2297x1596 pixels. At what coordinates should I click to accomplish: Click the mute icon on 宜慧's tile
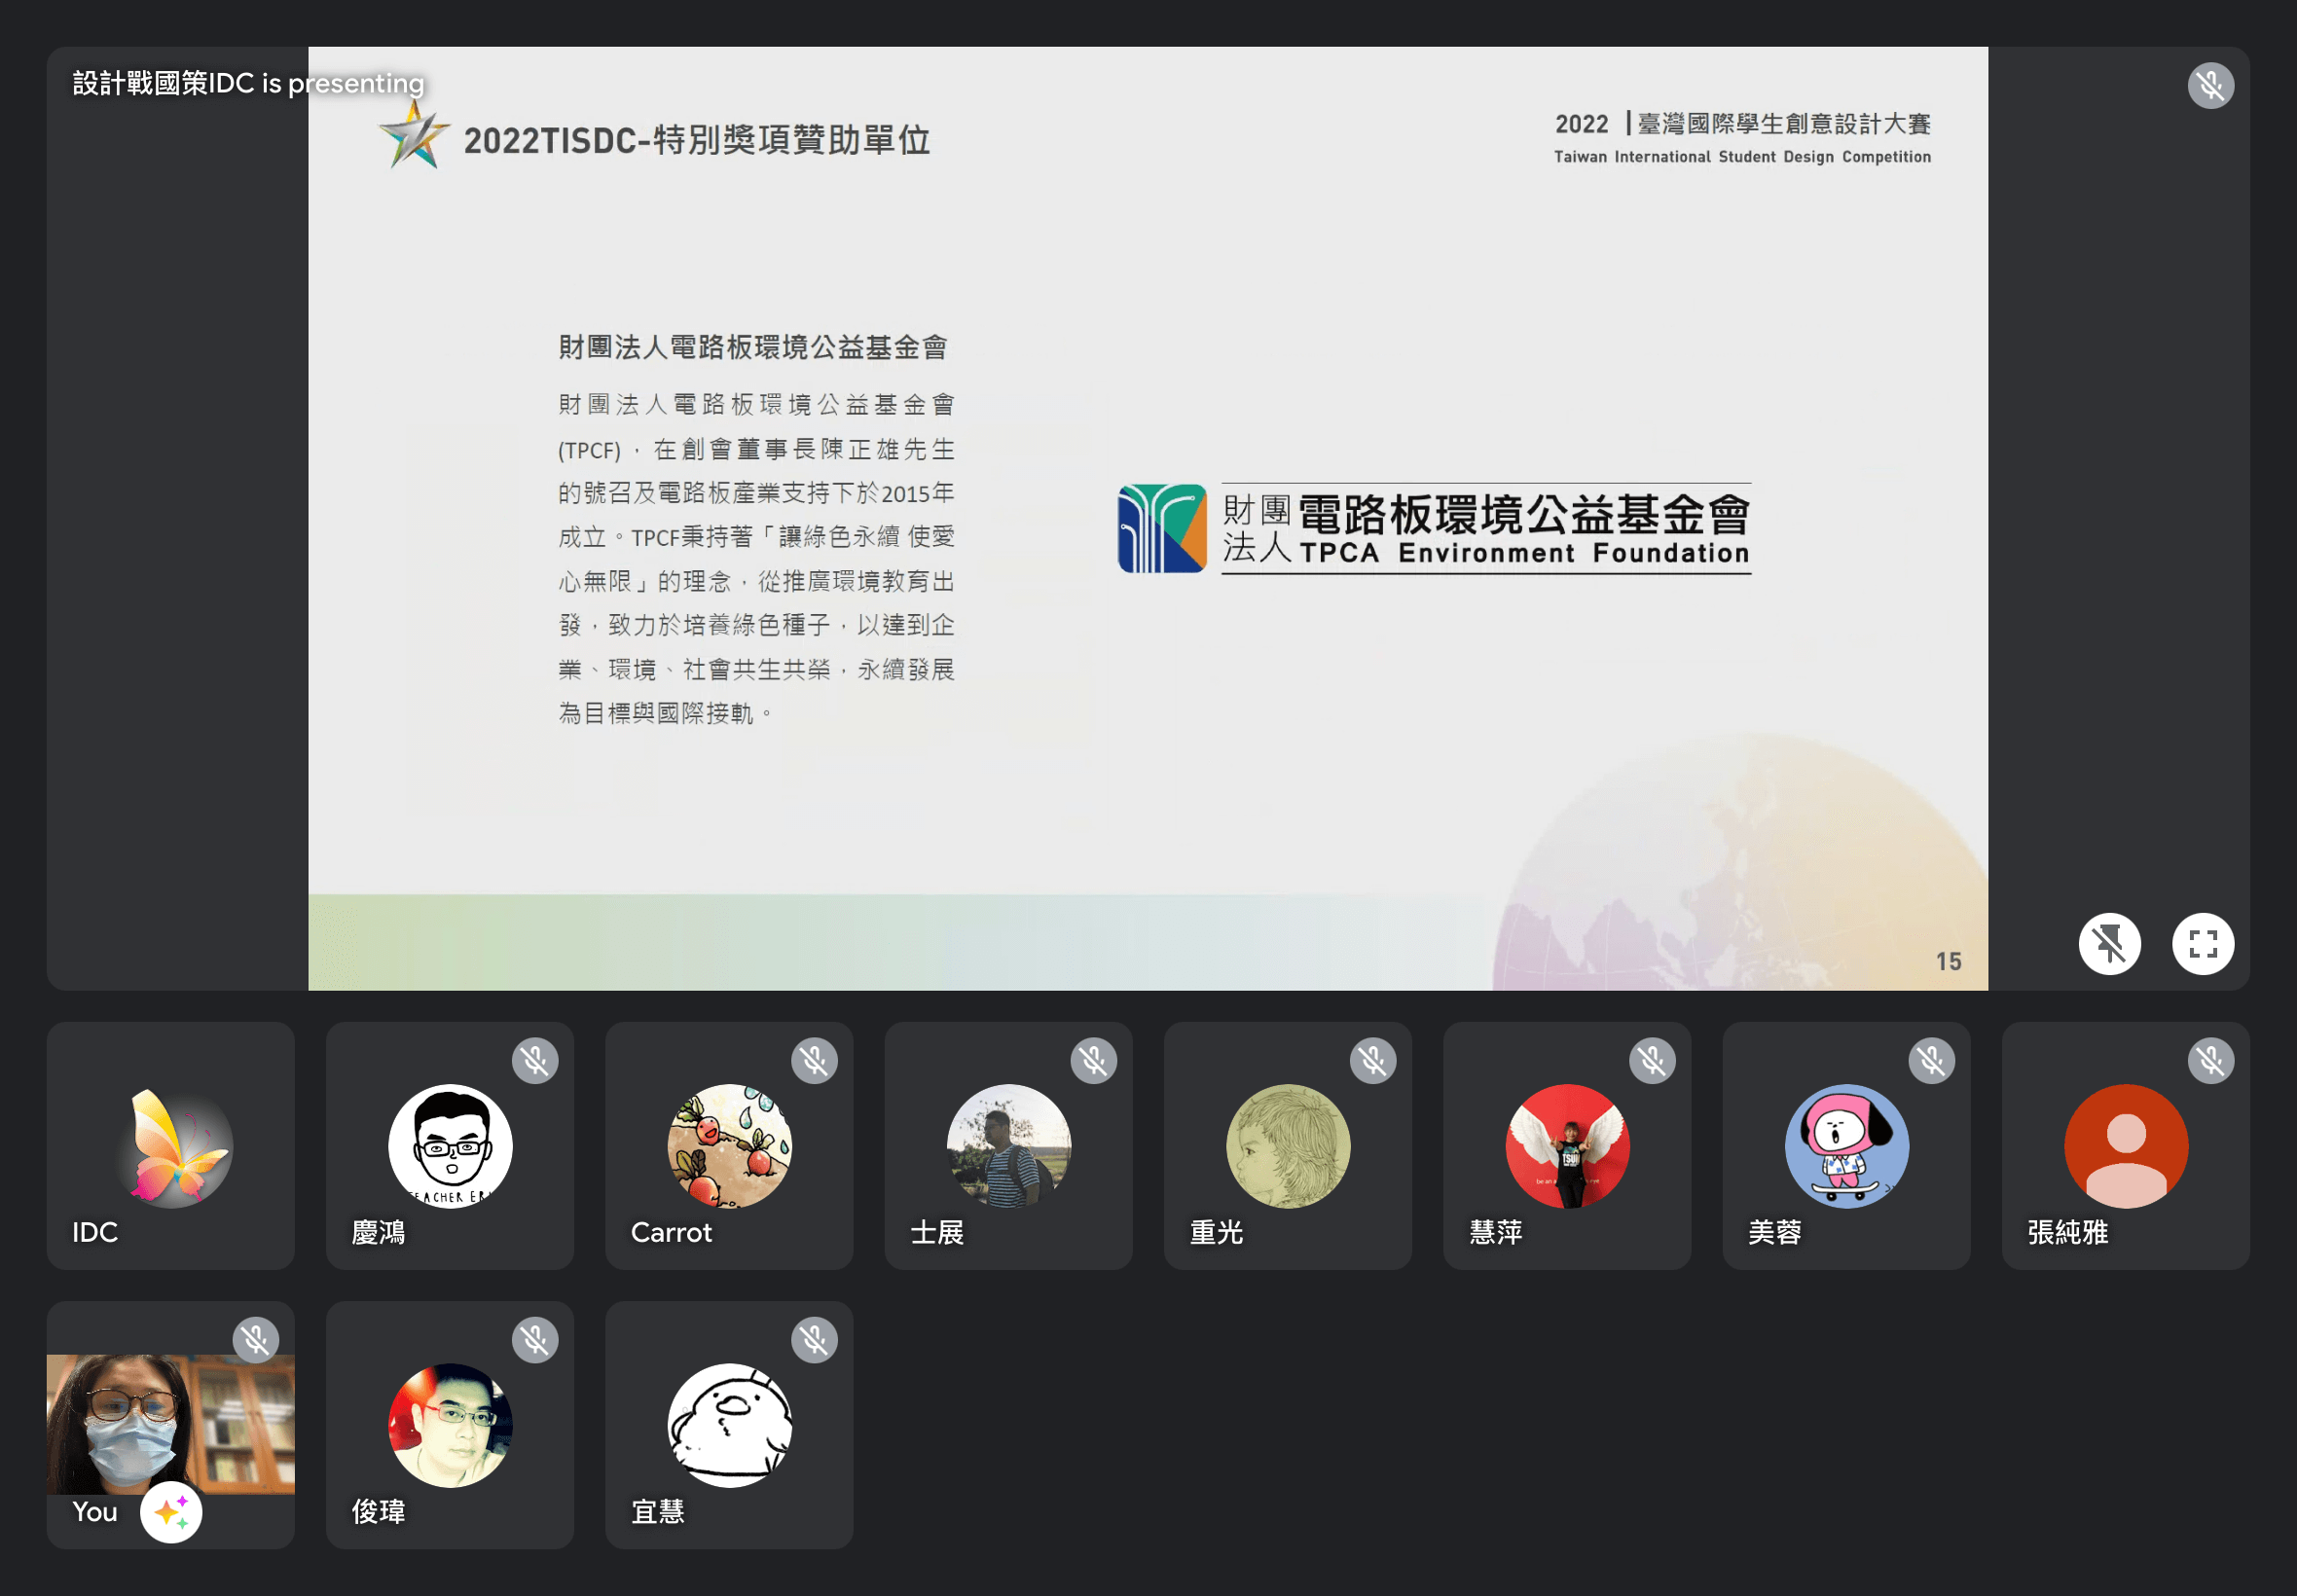(x=816, y=1339)
